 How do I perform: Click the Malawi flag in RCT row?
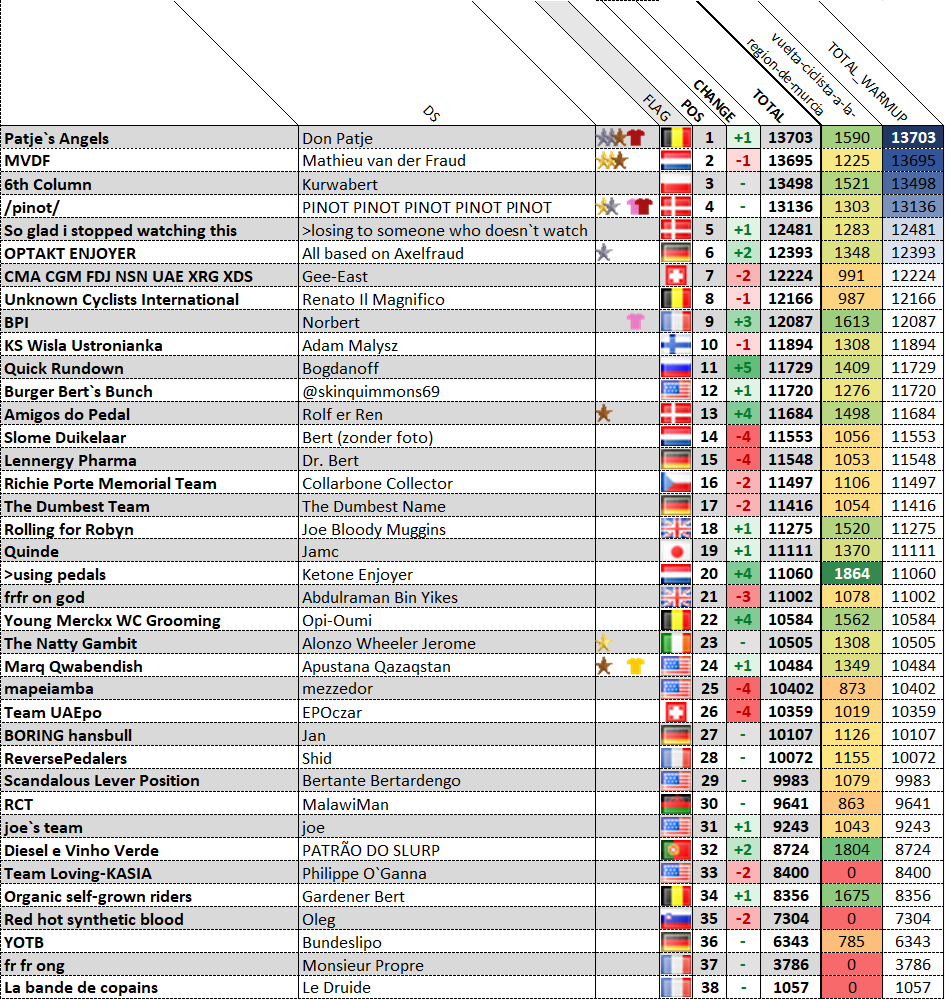[x=675, y=804]
